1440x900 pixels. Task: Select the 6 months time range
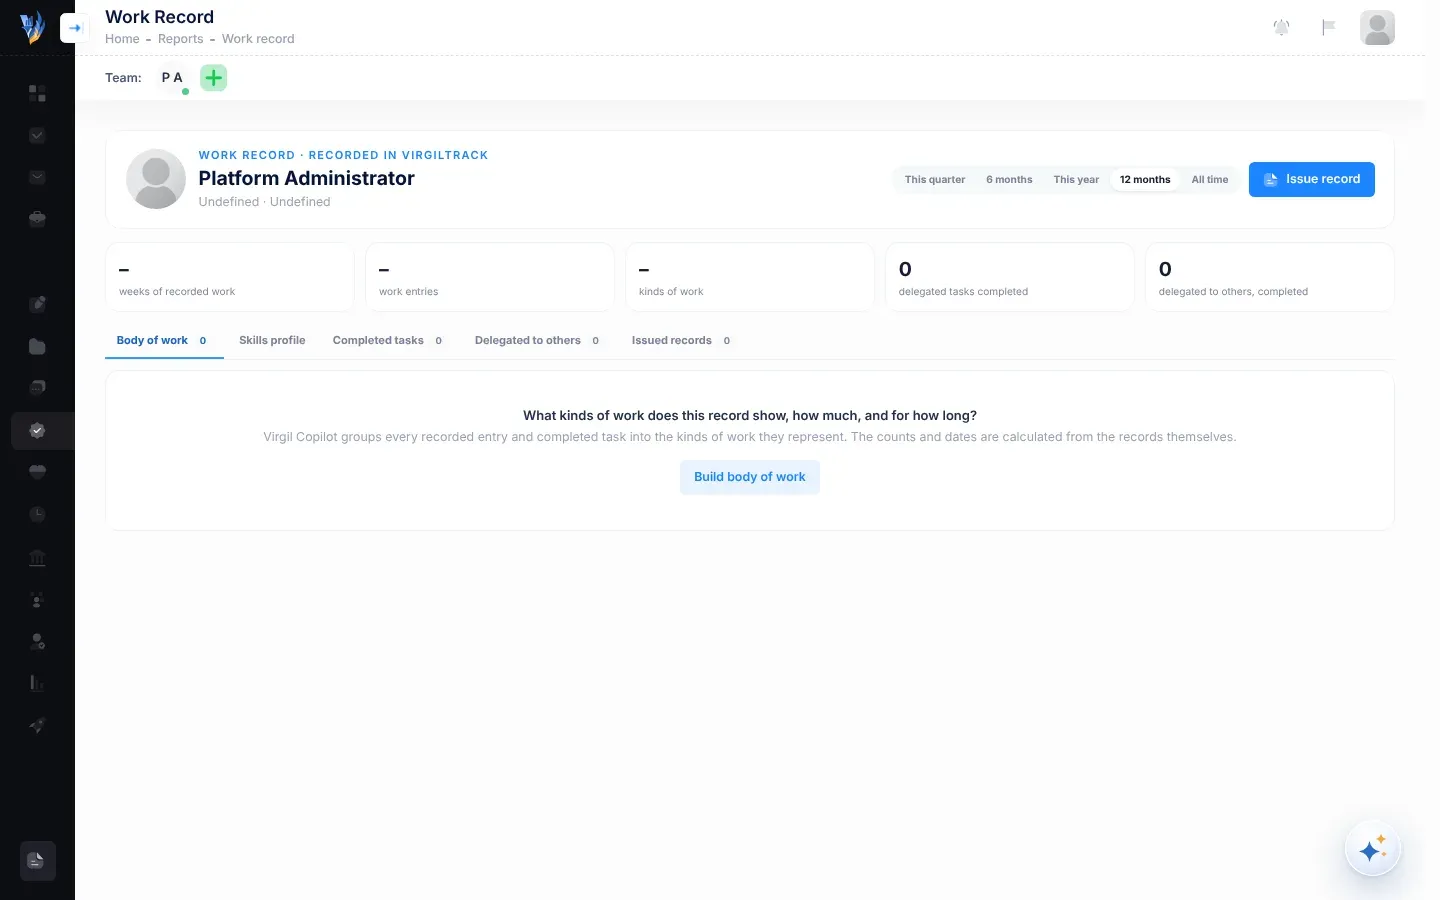[x=1009, y=180]
